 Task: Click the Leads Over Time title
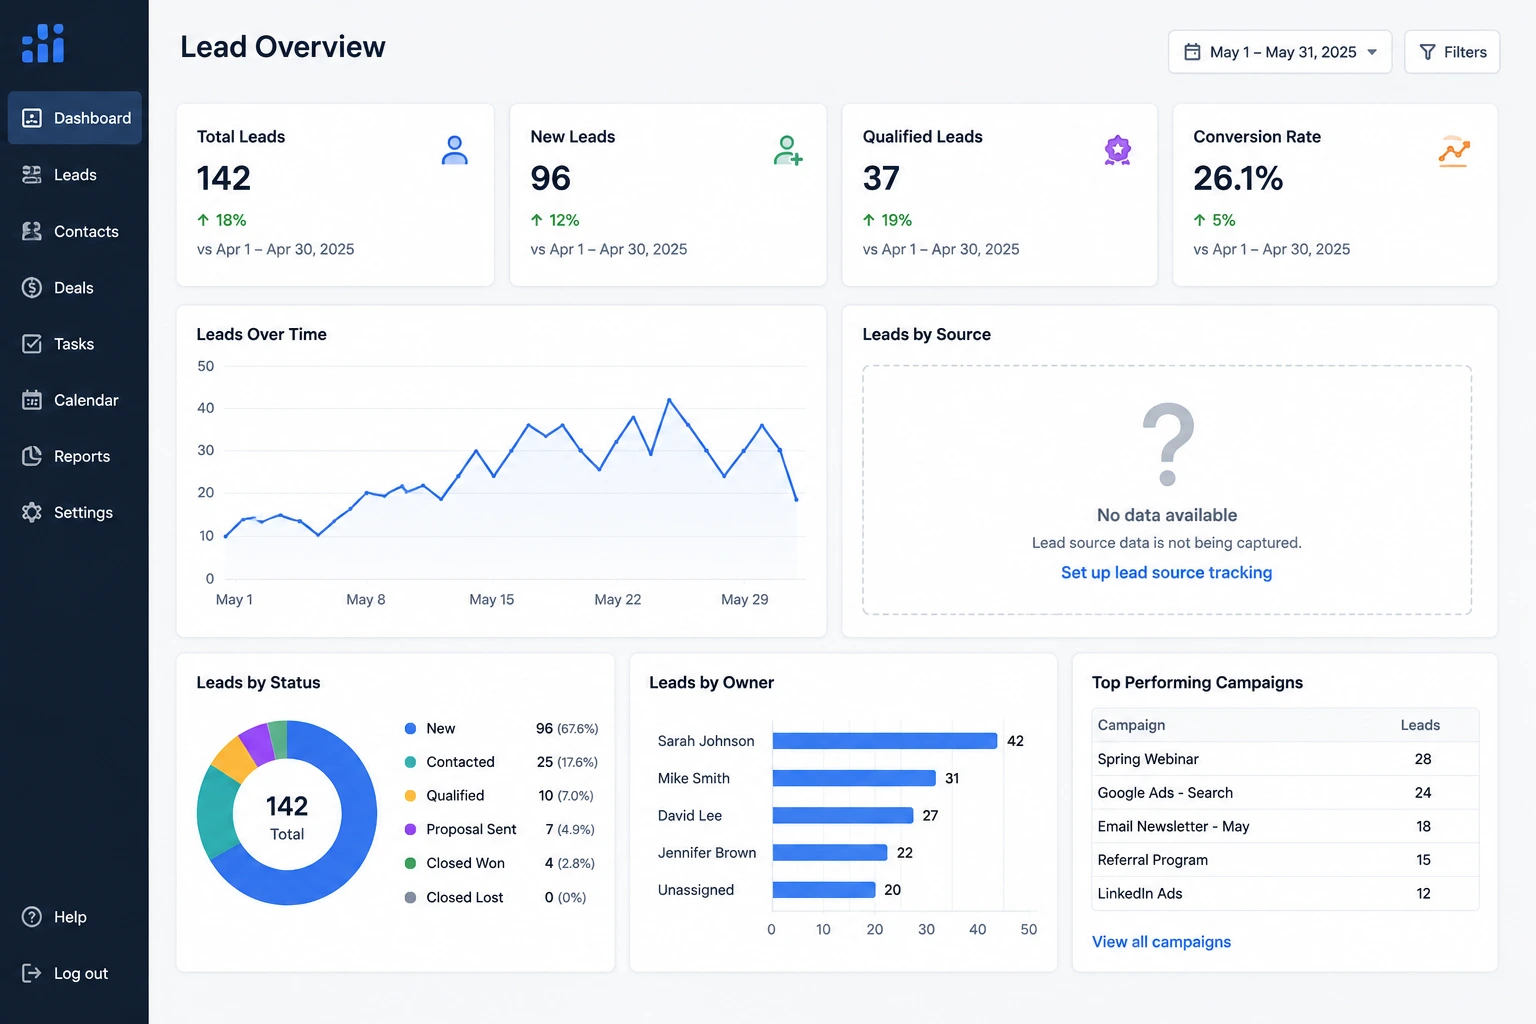click(x=262, y=334)
